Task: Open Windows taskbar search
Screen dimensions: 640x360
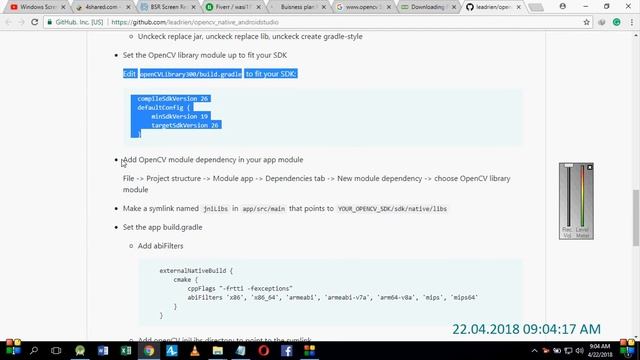Action: point(34,351)
